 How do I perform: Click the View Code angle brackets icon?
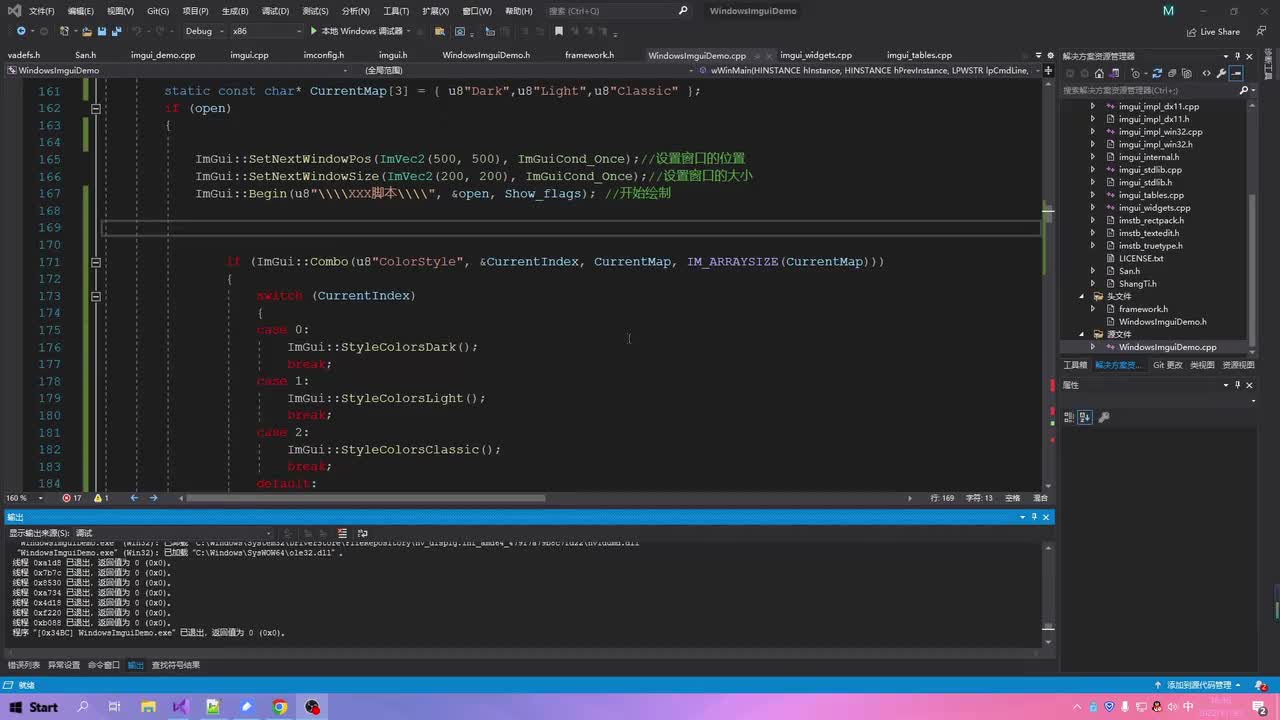[1206, 73]
